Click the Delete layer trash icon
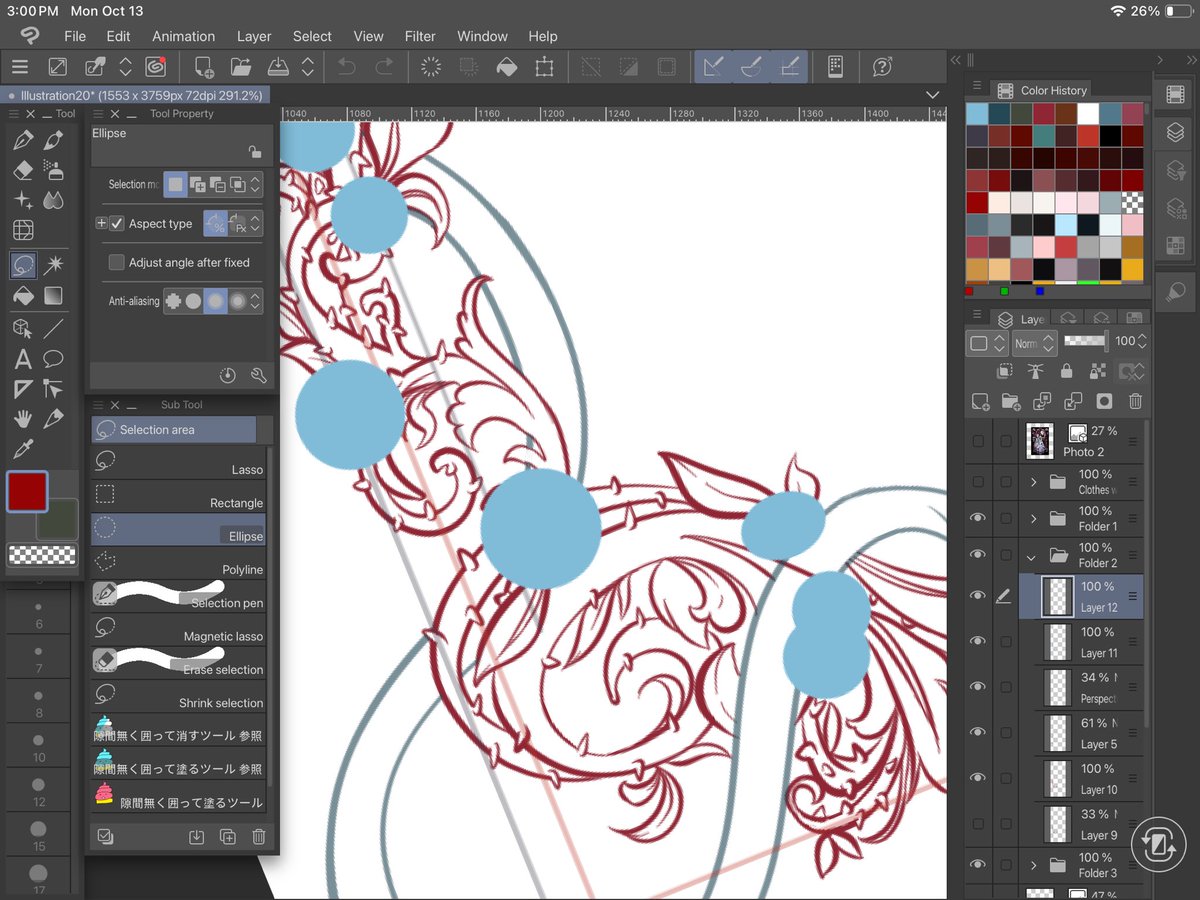The height and width of the screenshot is (900, 1200). click(1135, 401)
